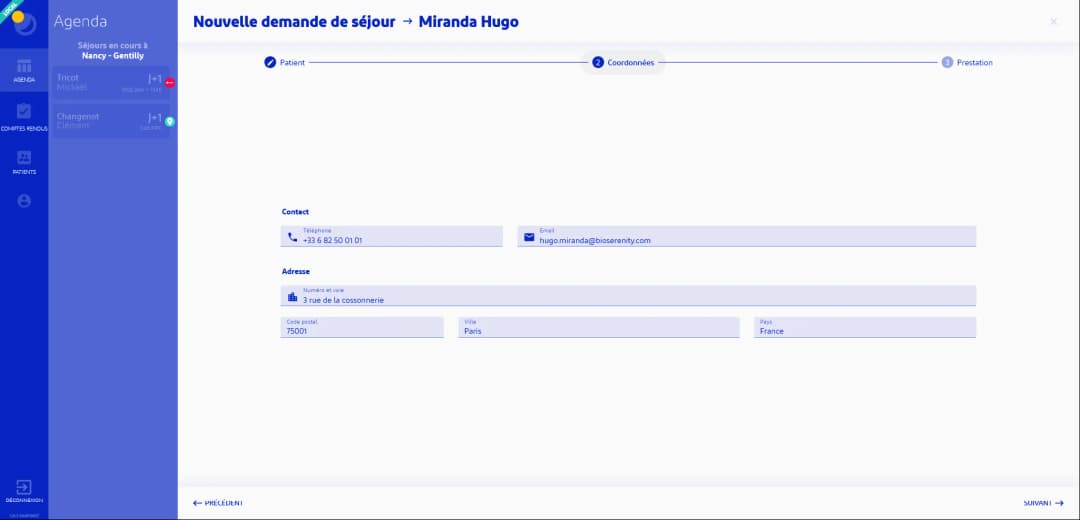
Task: Go back to the Patient step
Action: tap(285, 62)
